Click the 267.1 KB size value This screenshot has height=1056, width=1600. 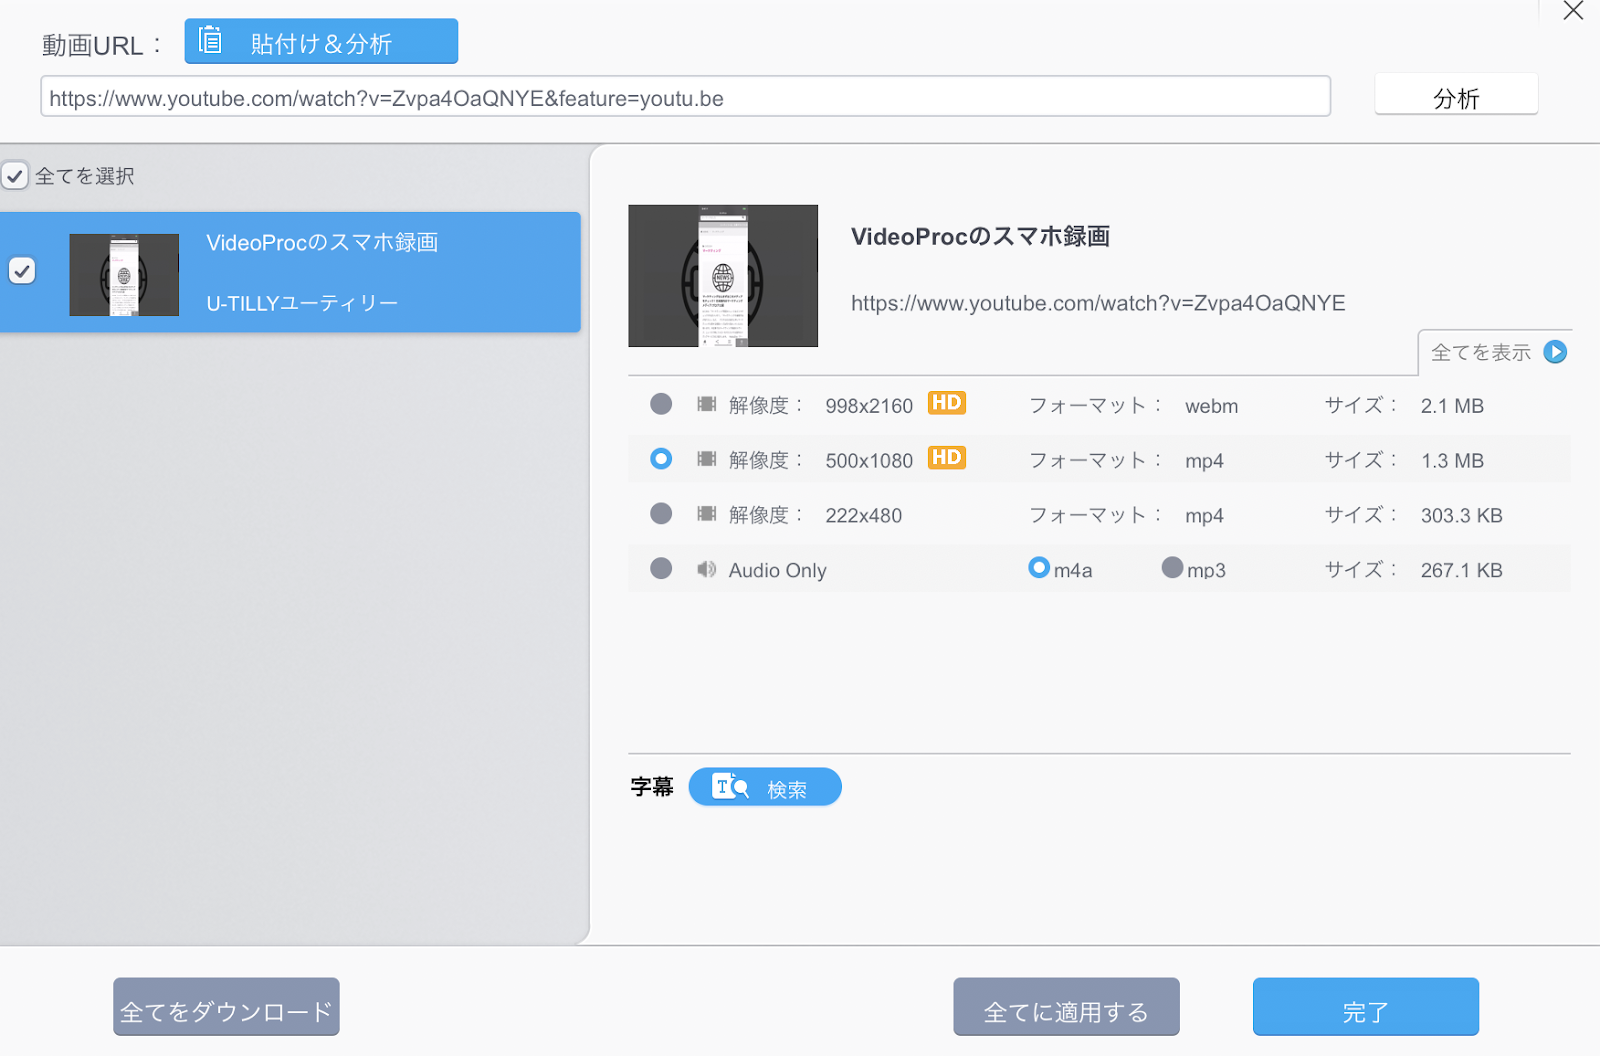click(x=1461, y=571)
